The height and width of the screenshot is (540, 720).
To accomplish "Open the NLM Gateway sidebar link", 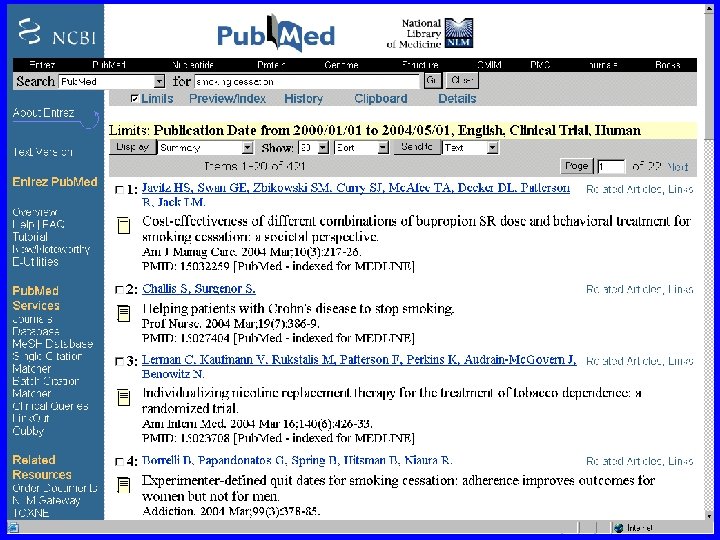I will point(46,500).
